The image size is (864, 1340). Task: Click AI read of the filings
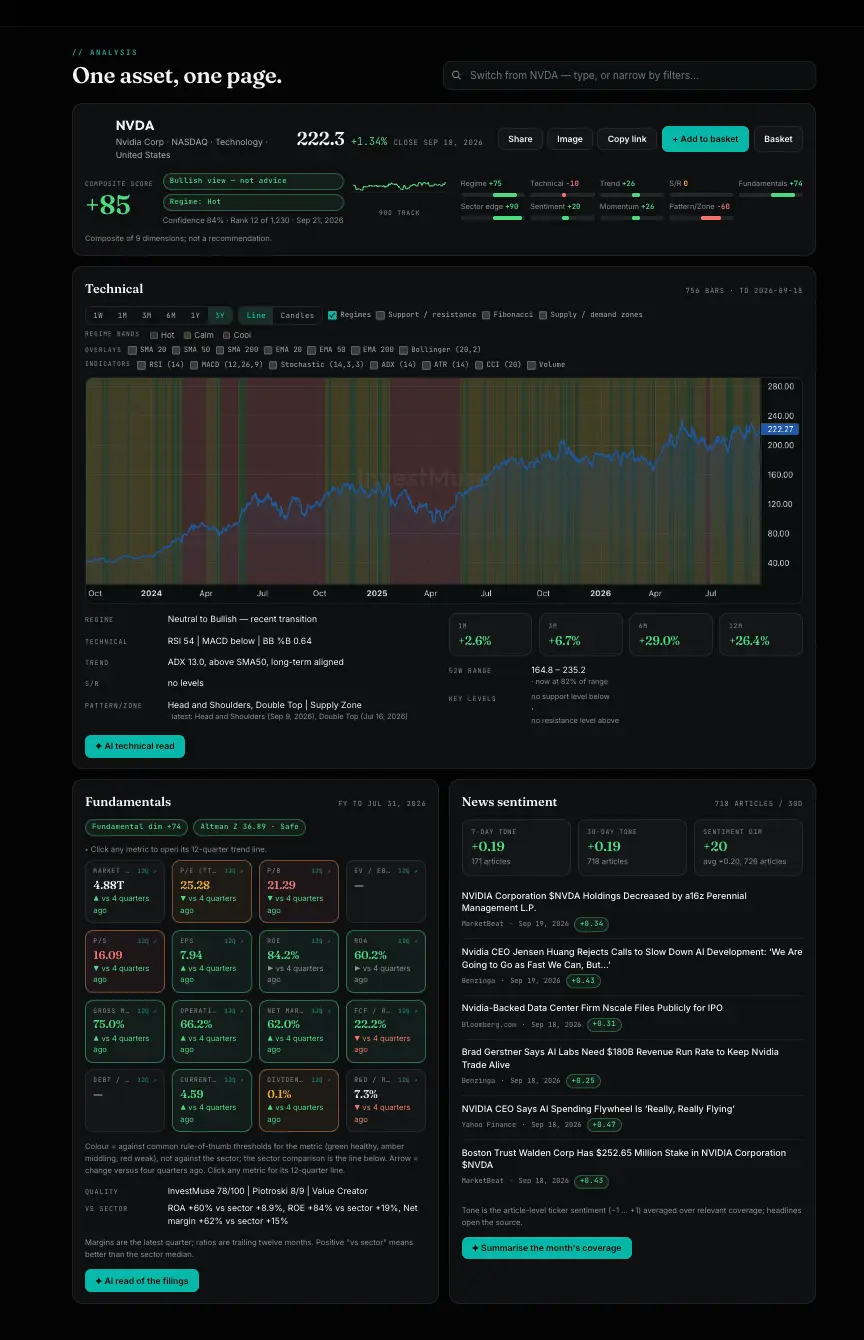tap(142, 1281)
